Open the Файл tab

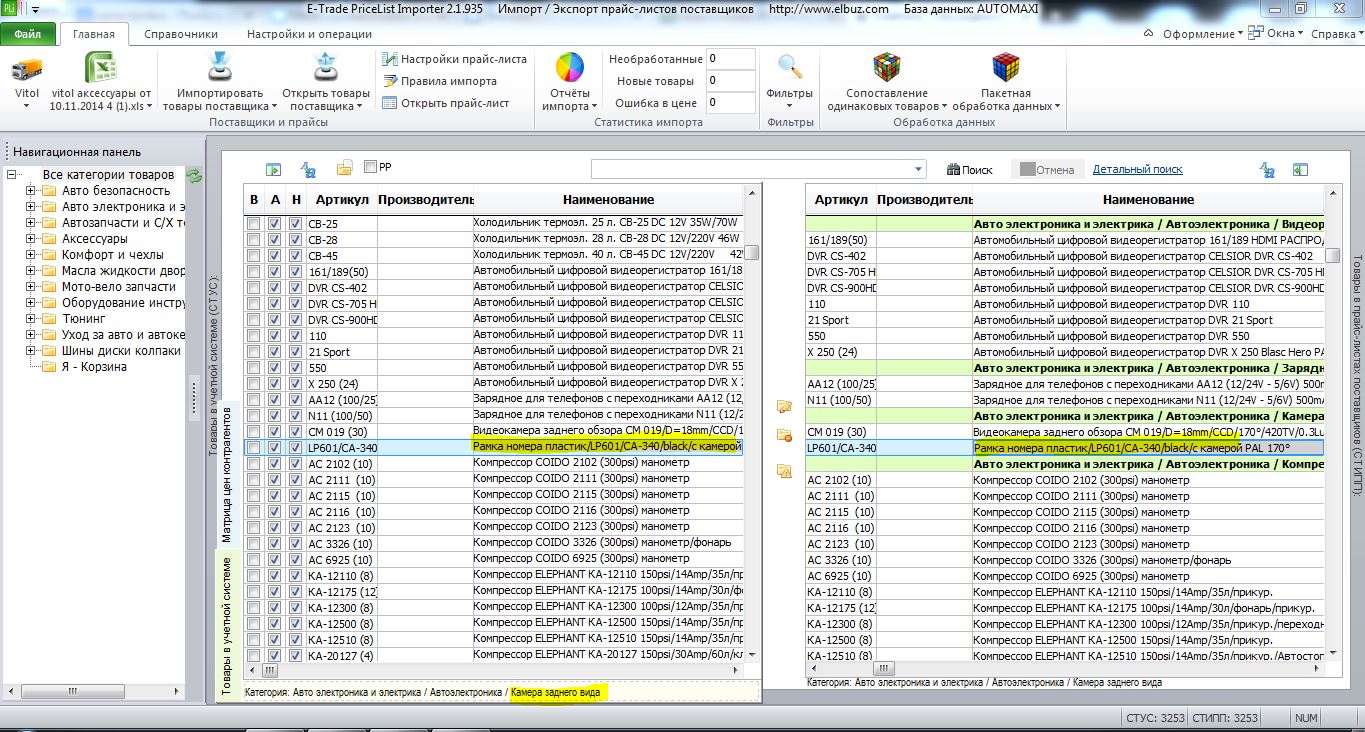28,34
